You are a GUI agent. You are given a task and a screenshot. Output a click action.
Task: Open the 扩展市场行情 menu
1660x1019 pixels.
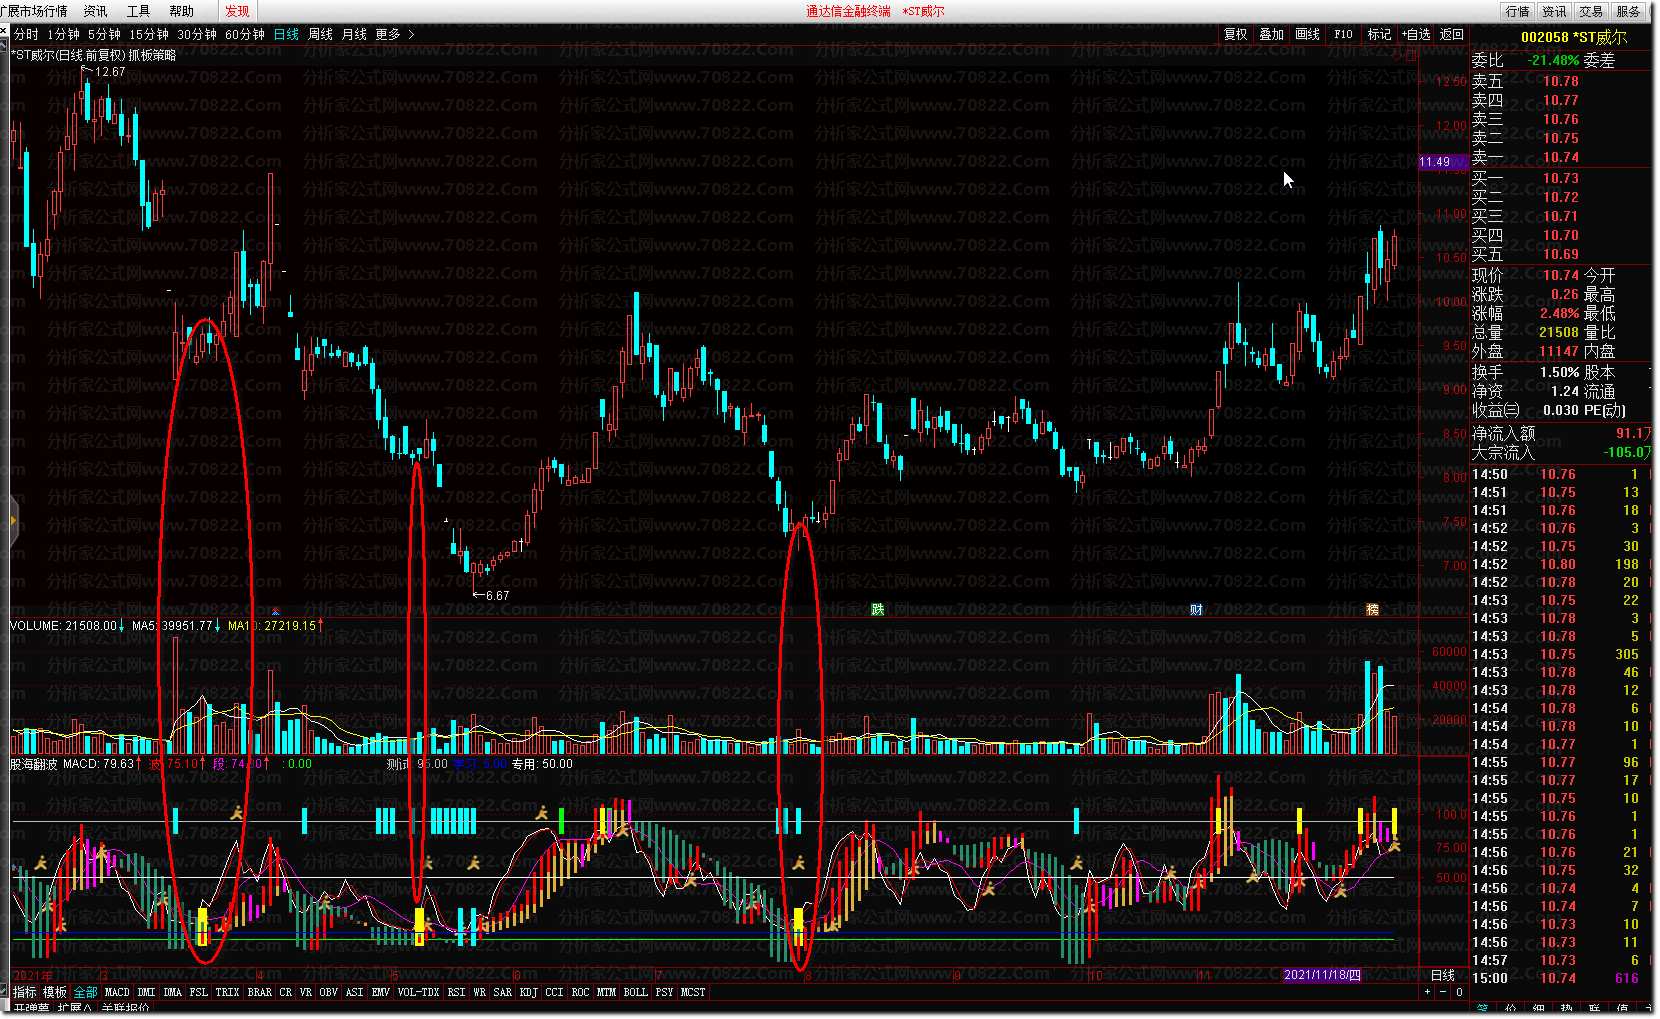point(34,11)
